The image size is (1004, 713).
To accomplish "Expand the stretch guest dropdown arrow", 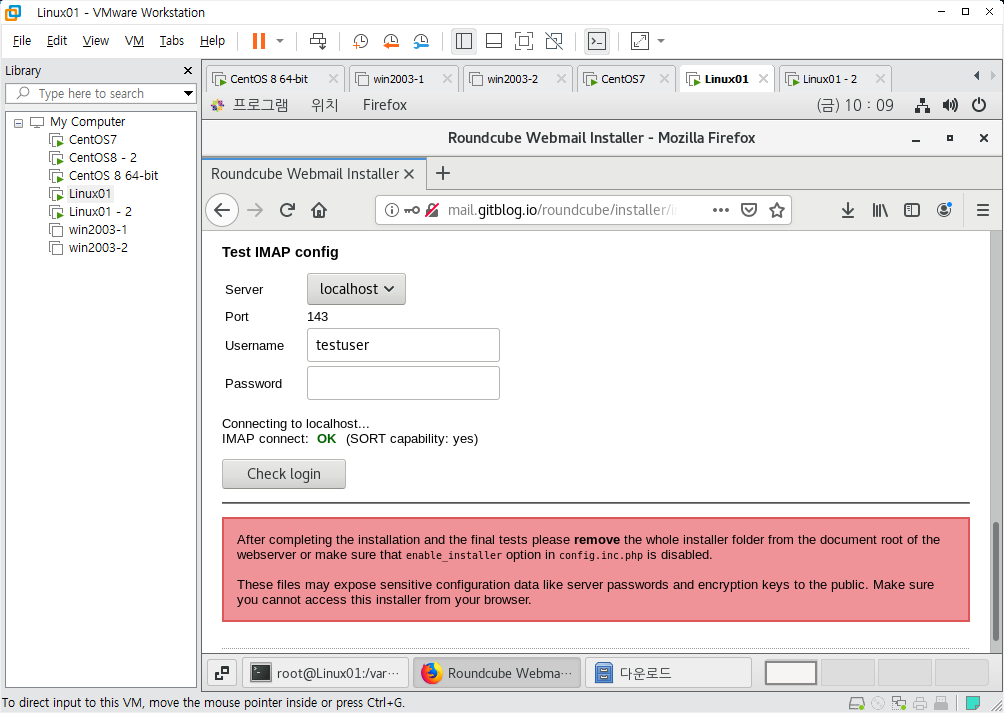I will click(661, 41).
